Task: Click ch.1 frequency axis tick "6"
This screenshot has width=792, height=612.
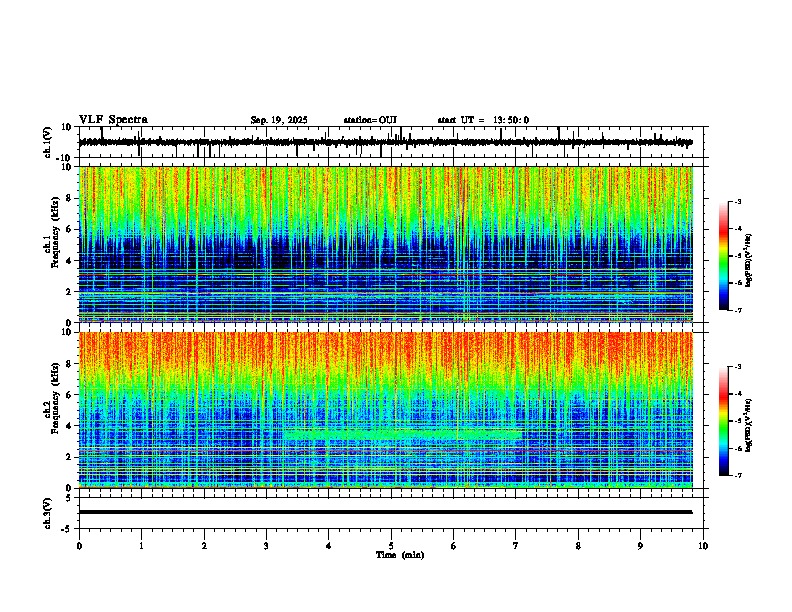Action: [69, 230]
